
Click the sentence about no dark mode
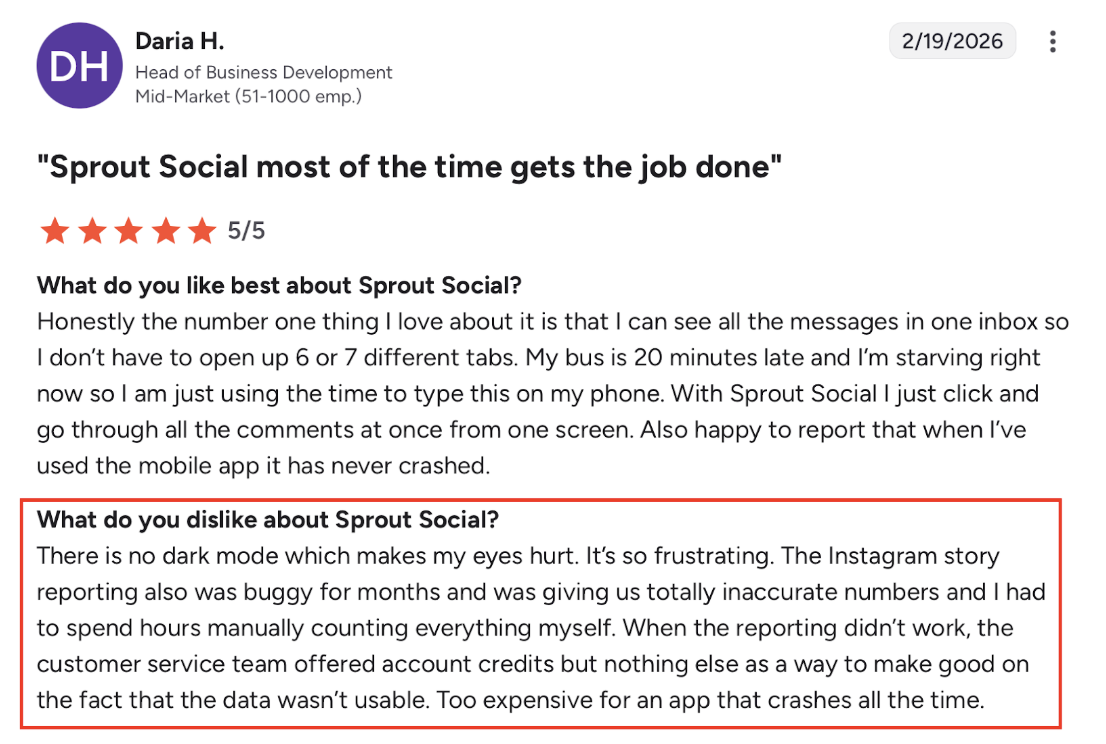[308, 556]
